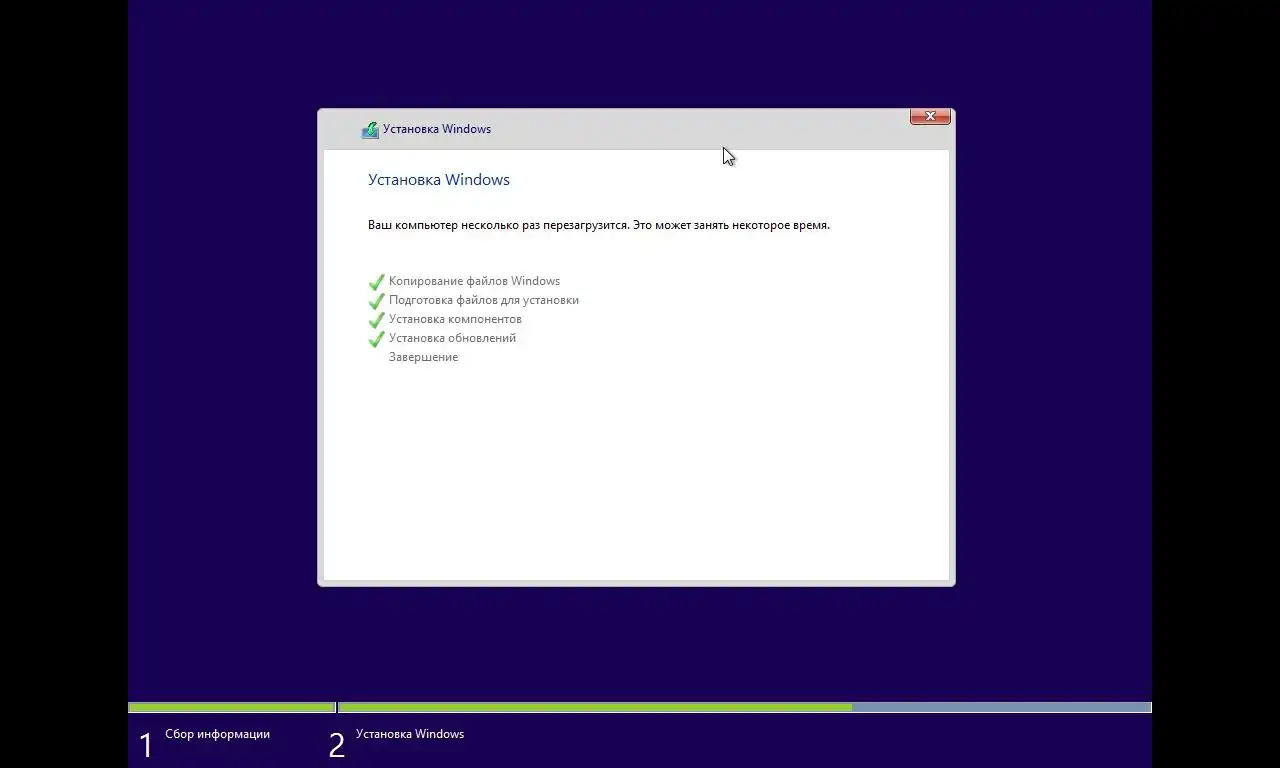
Task: Click the Установка Windows progress bar segment
Action: coord(745,707)
